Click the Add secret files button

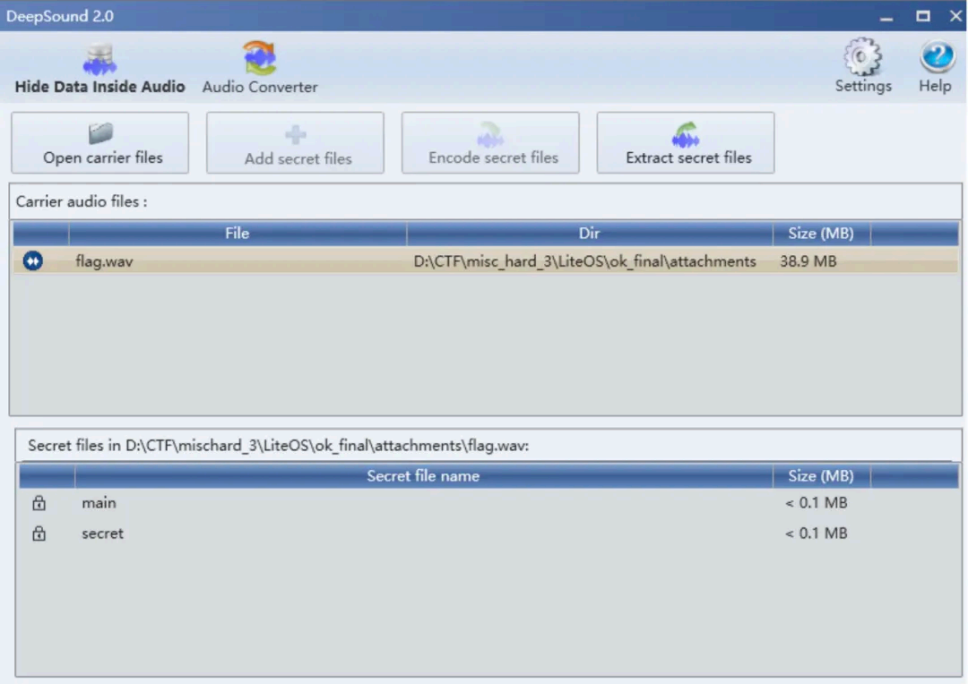point(295,143)
